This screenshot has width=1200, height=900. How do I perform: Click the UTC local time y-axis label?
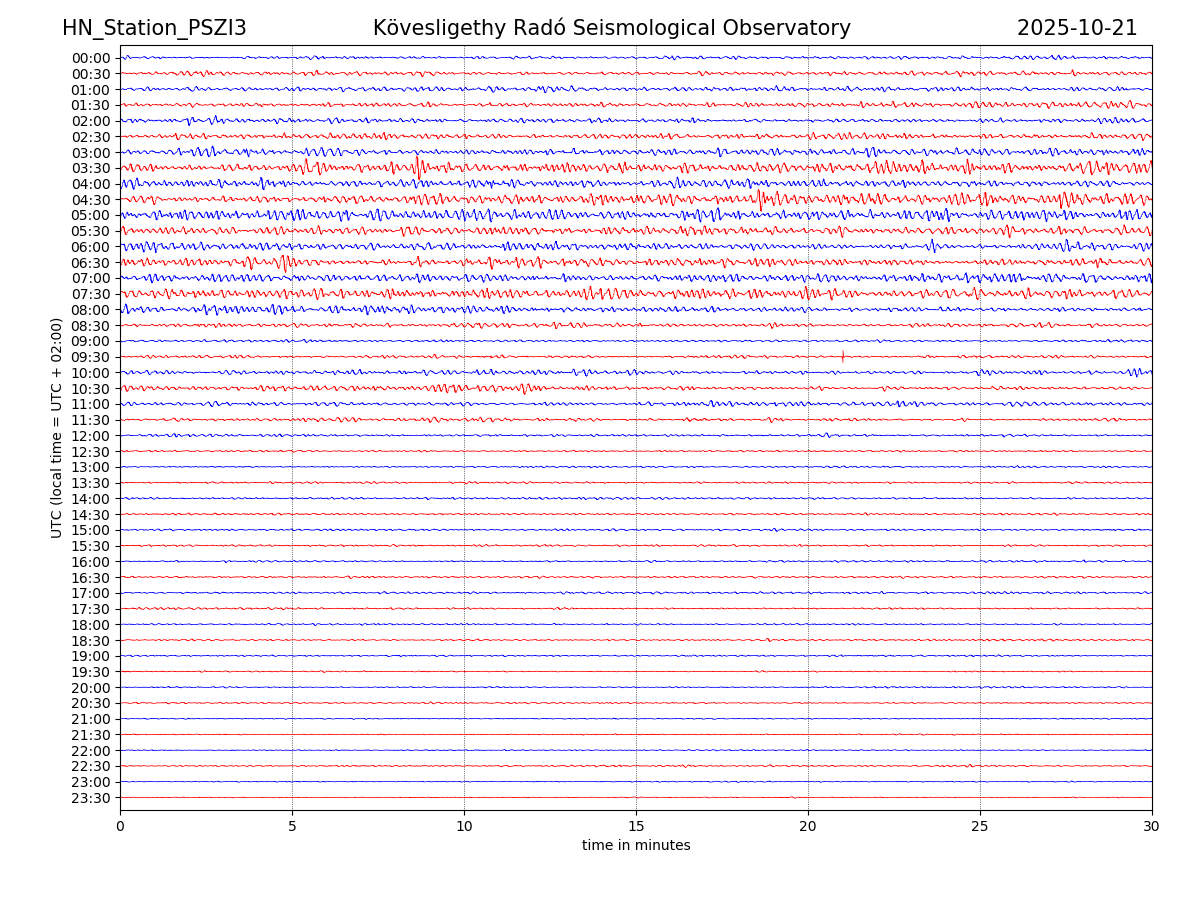click(57, 427)
